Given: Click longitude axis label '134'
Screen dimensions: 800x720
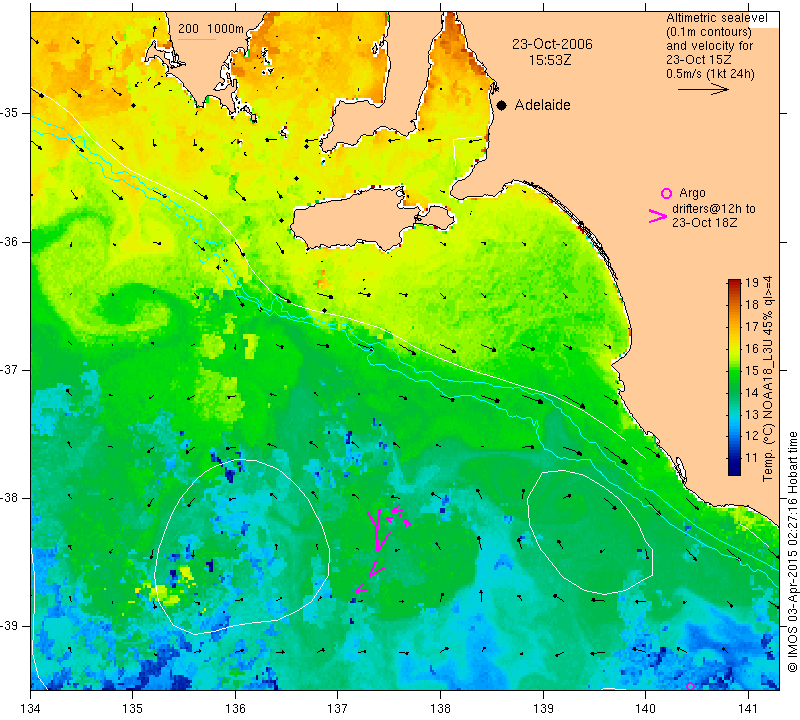Looking at the screenshot, I should [x=31, y=708].
